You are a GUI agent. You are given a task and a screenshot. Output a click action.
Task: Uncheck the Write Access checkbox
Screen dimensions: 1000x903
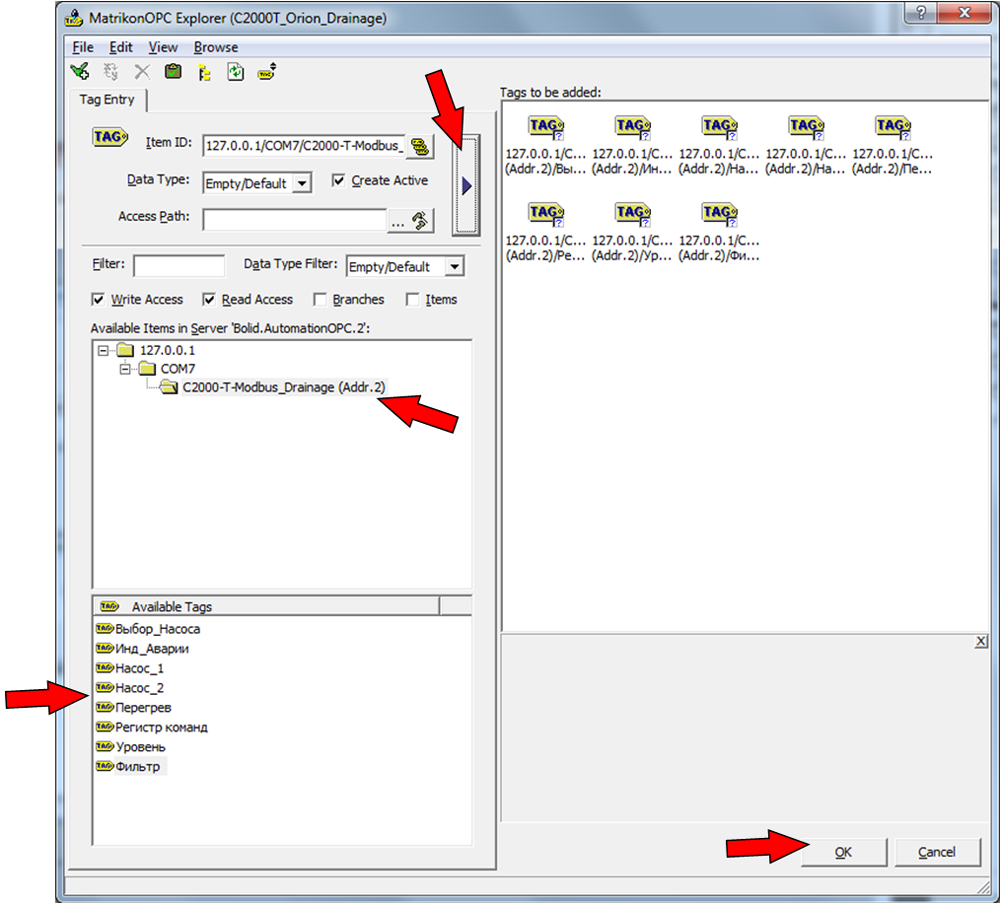point(98,300)
